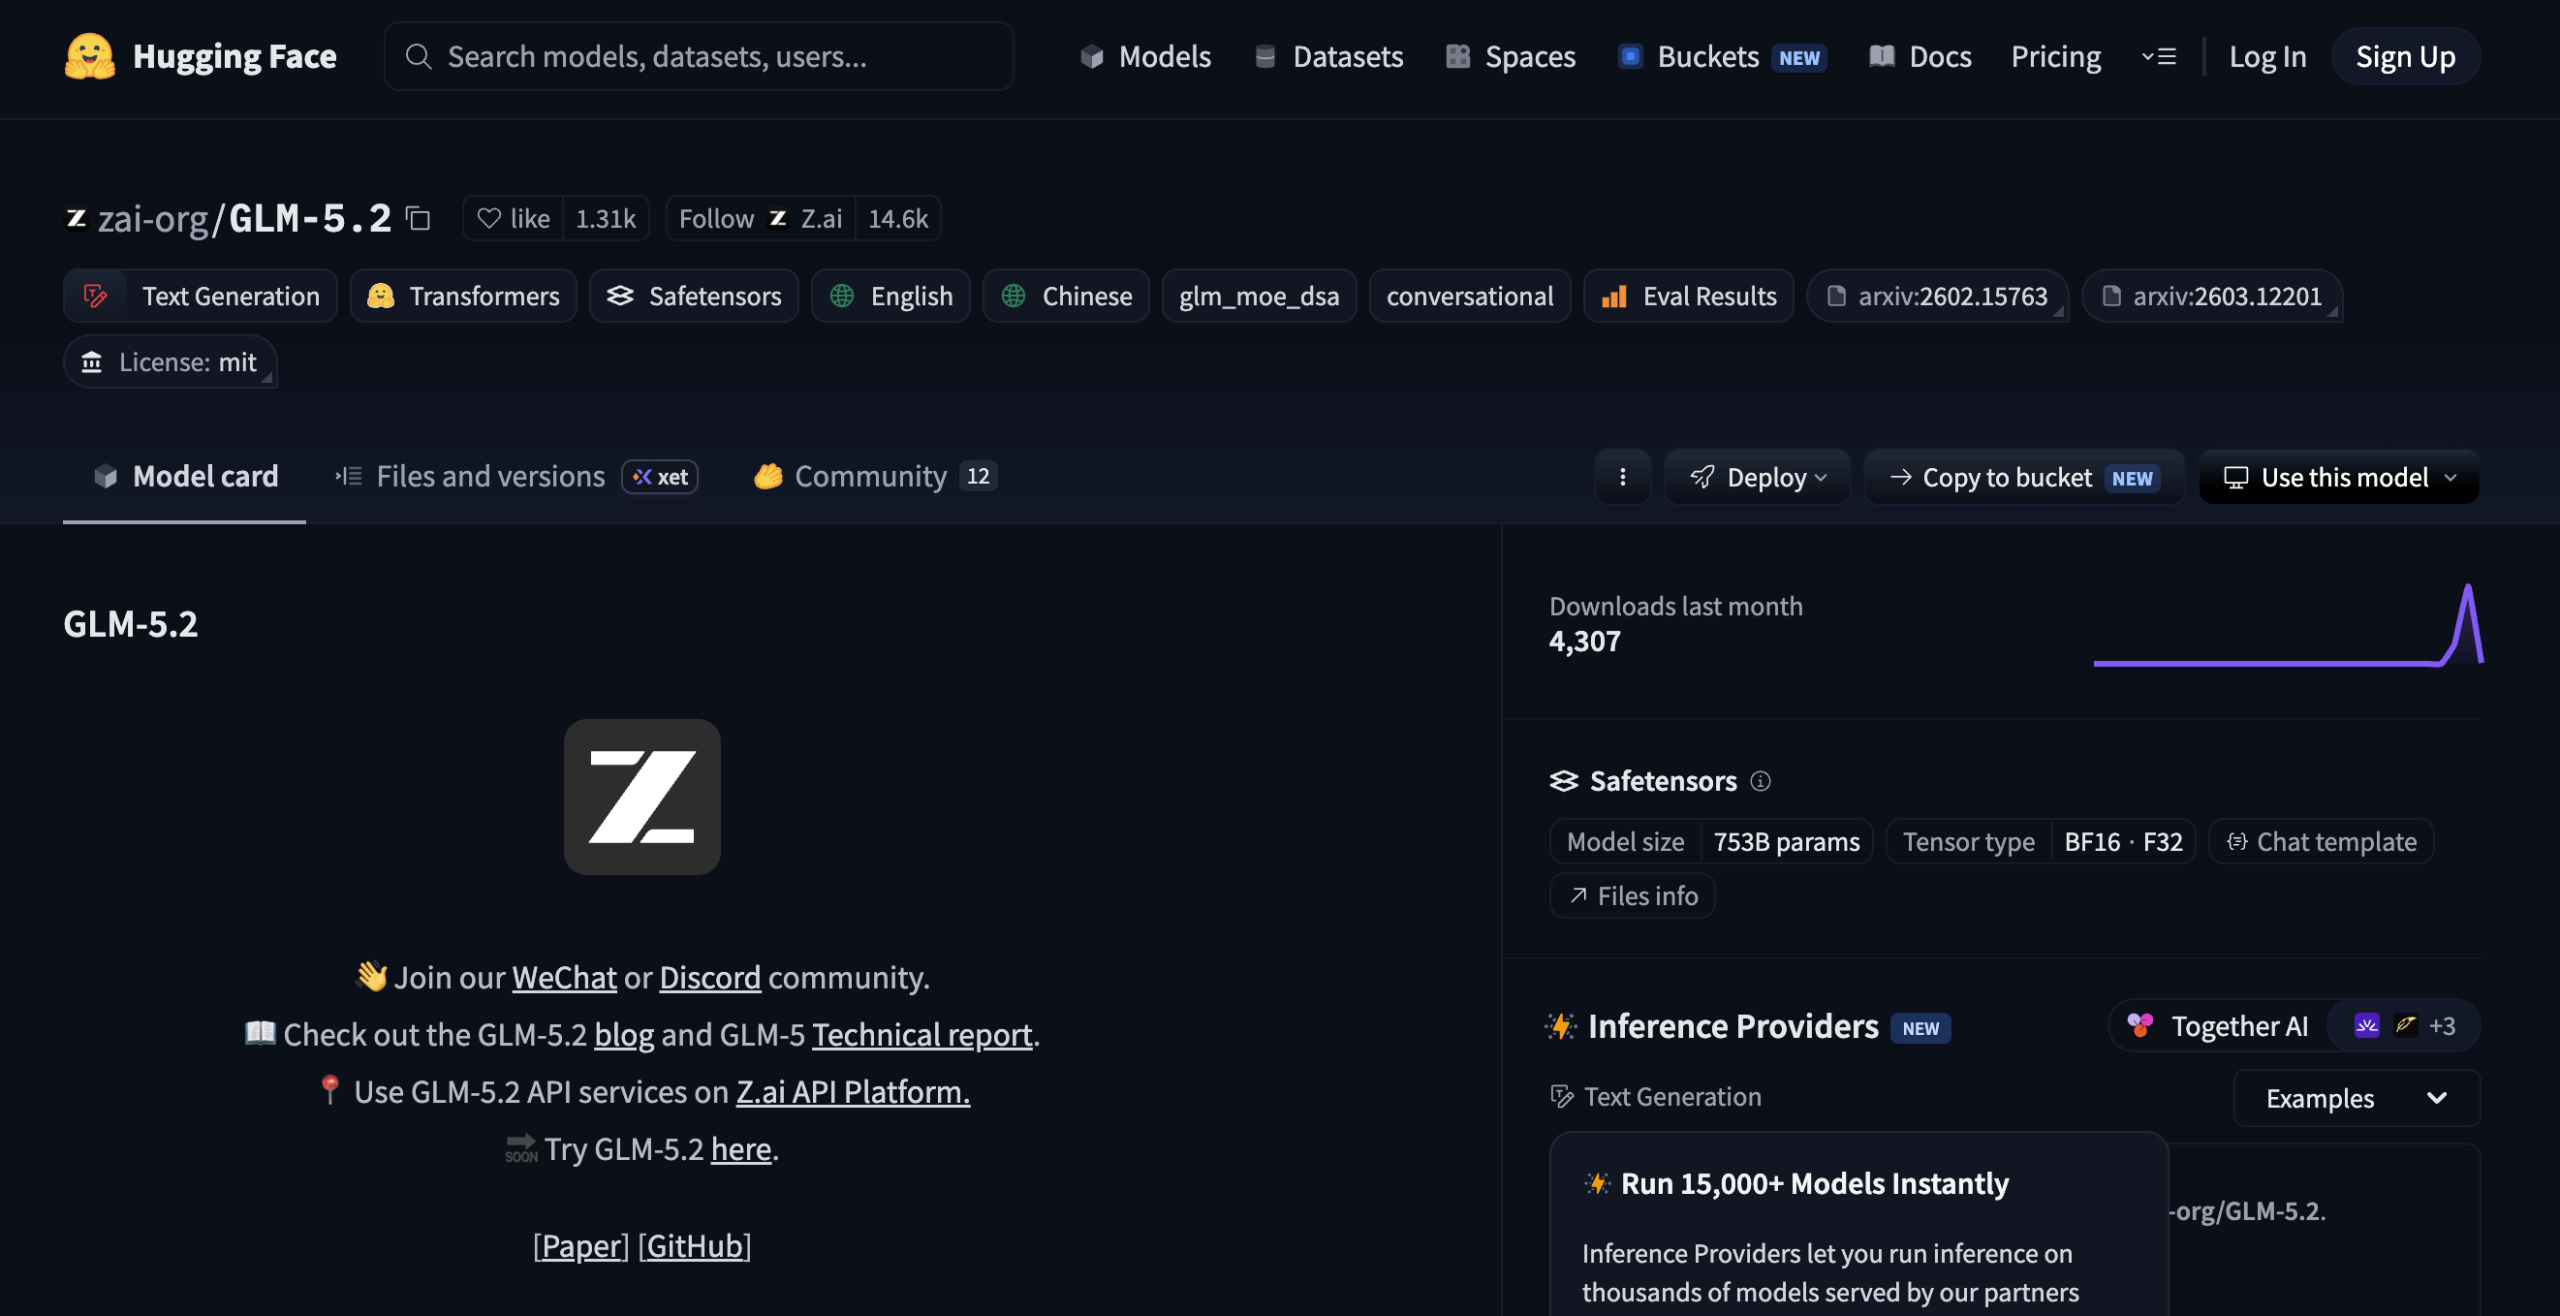
Task: Follow the Z.ai organization
Action: pos(760,218)
